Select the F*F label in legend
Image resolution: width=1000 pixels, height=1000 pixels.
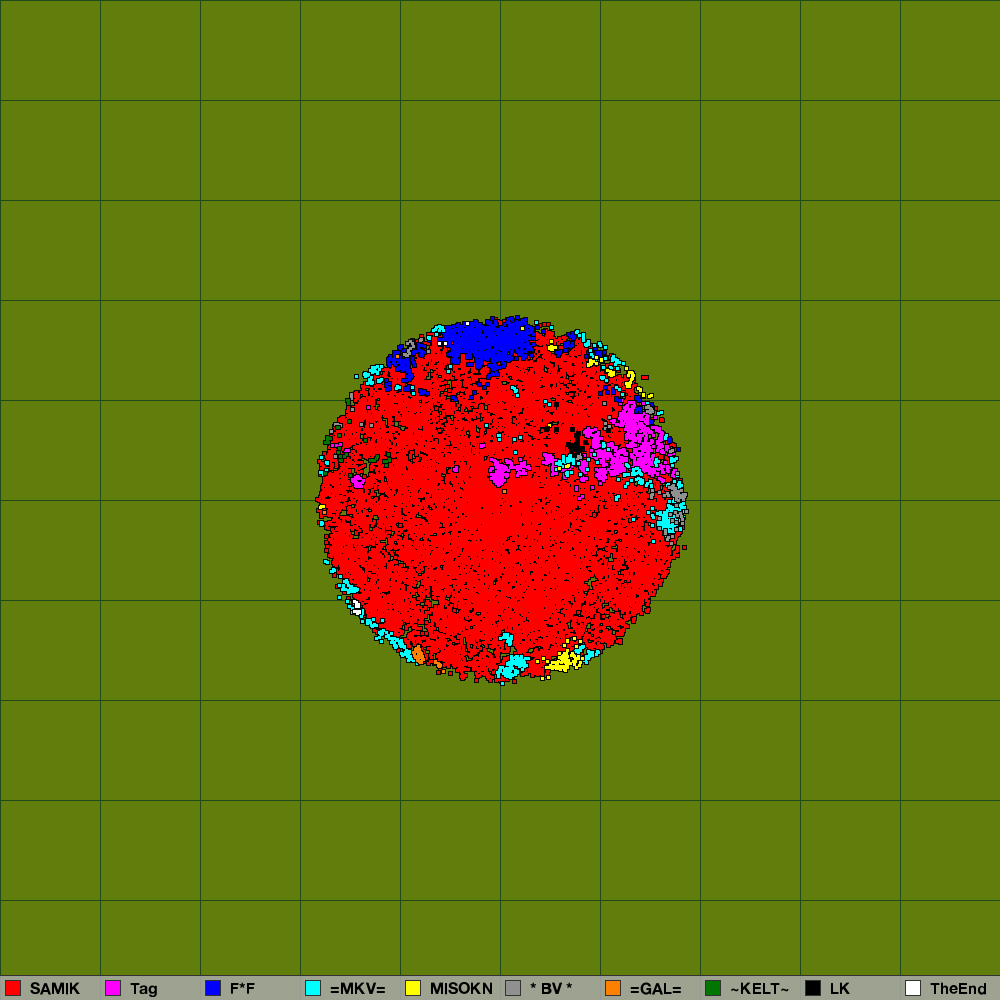tap(242, 989)
